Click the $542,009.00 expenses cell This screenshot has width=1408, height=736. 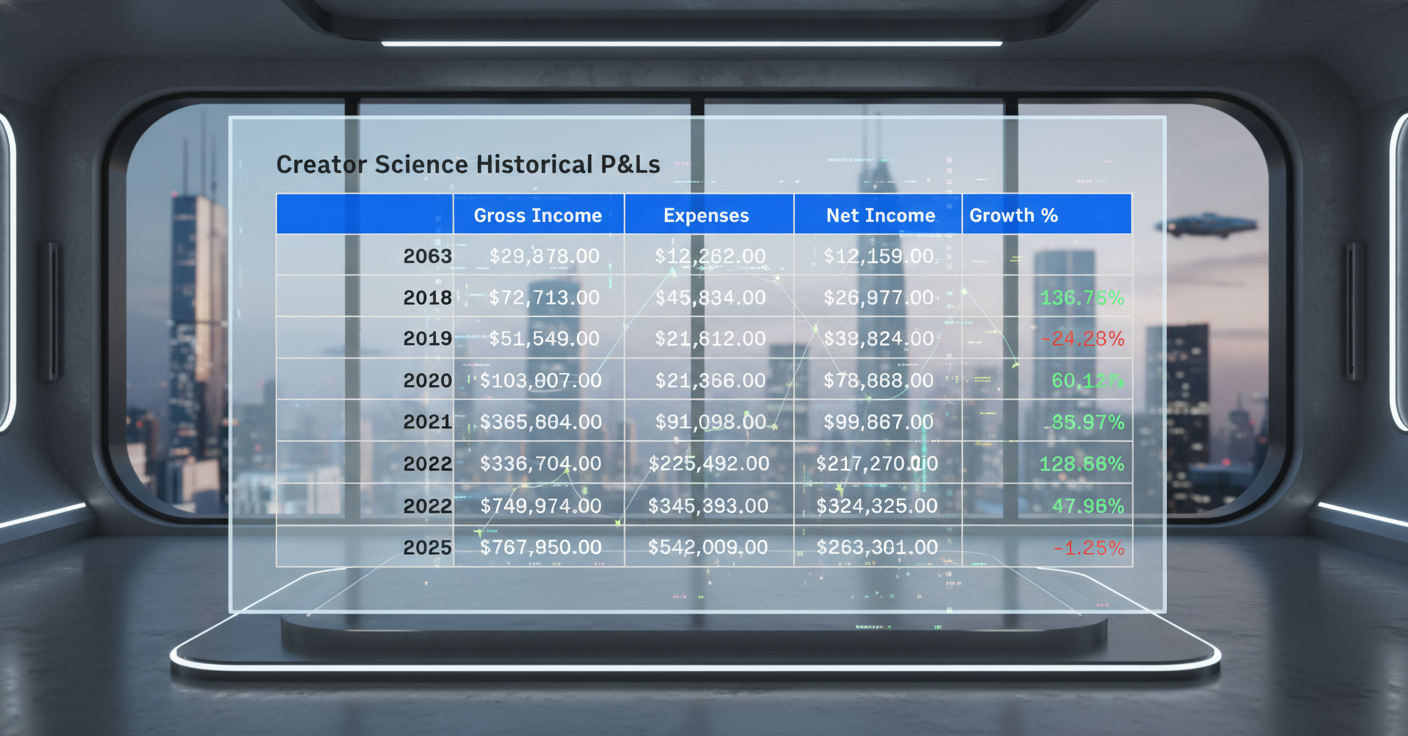coord(708,547)
